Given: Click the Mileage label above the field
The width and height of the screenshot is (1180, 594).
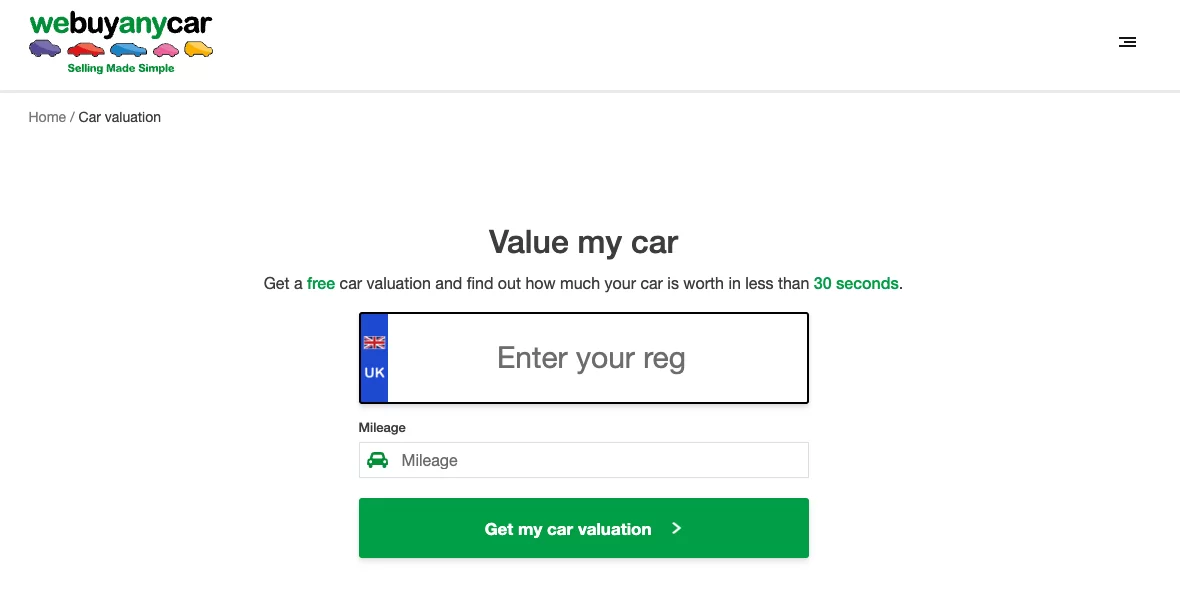Looking at the screenshot, I should pyautogui.click(x=382, y=427).
